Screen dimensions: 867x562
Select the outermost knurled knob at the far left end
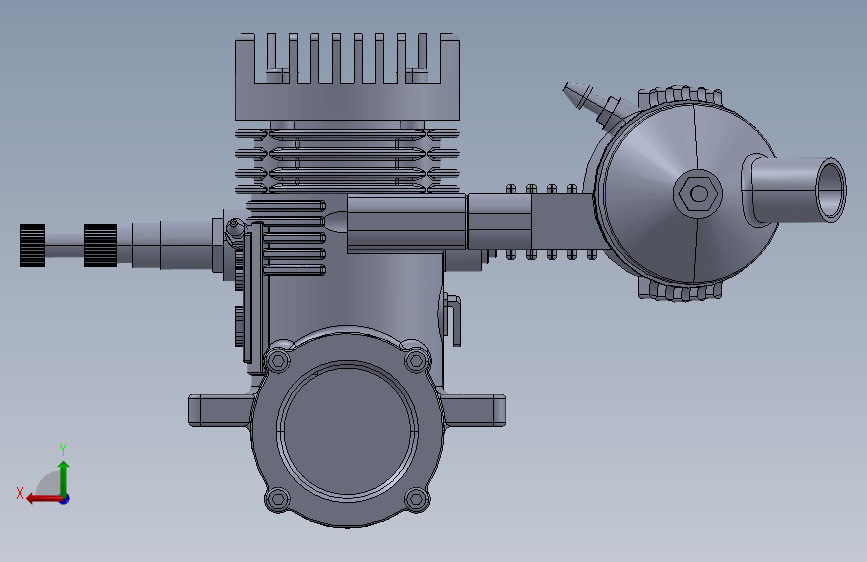pyautogui.click(x=32, y=246)
